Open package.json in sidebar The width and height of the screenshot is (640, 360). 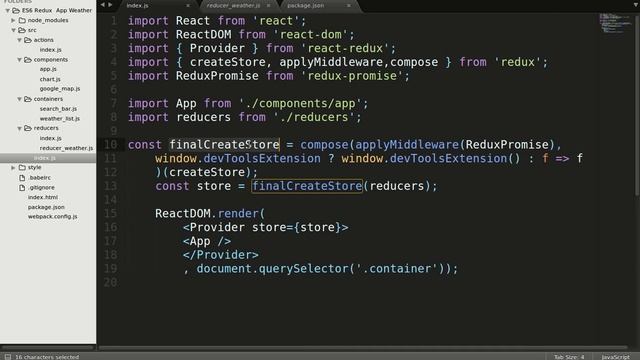click(46, 207)
